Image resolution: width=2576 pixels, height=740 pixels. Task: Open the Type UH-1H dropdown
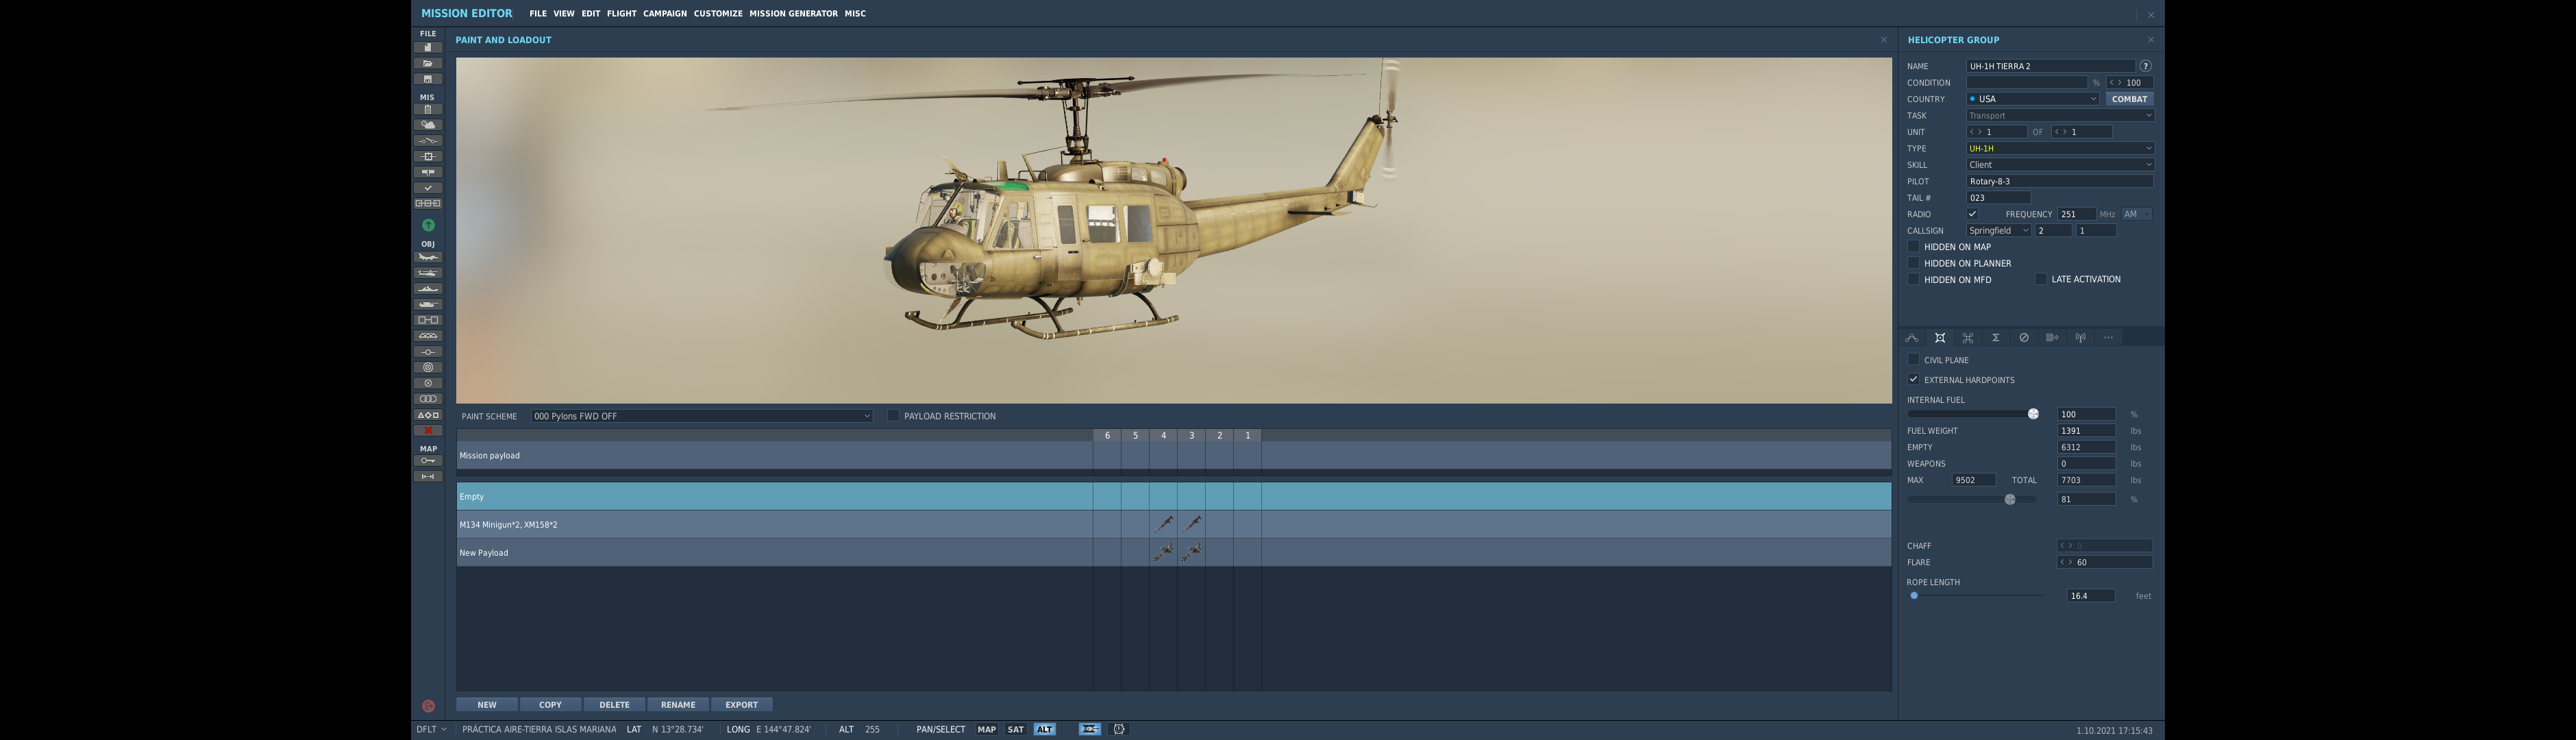pos(2060,148)
